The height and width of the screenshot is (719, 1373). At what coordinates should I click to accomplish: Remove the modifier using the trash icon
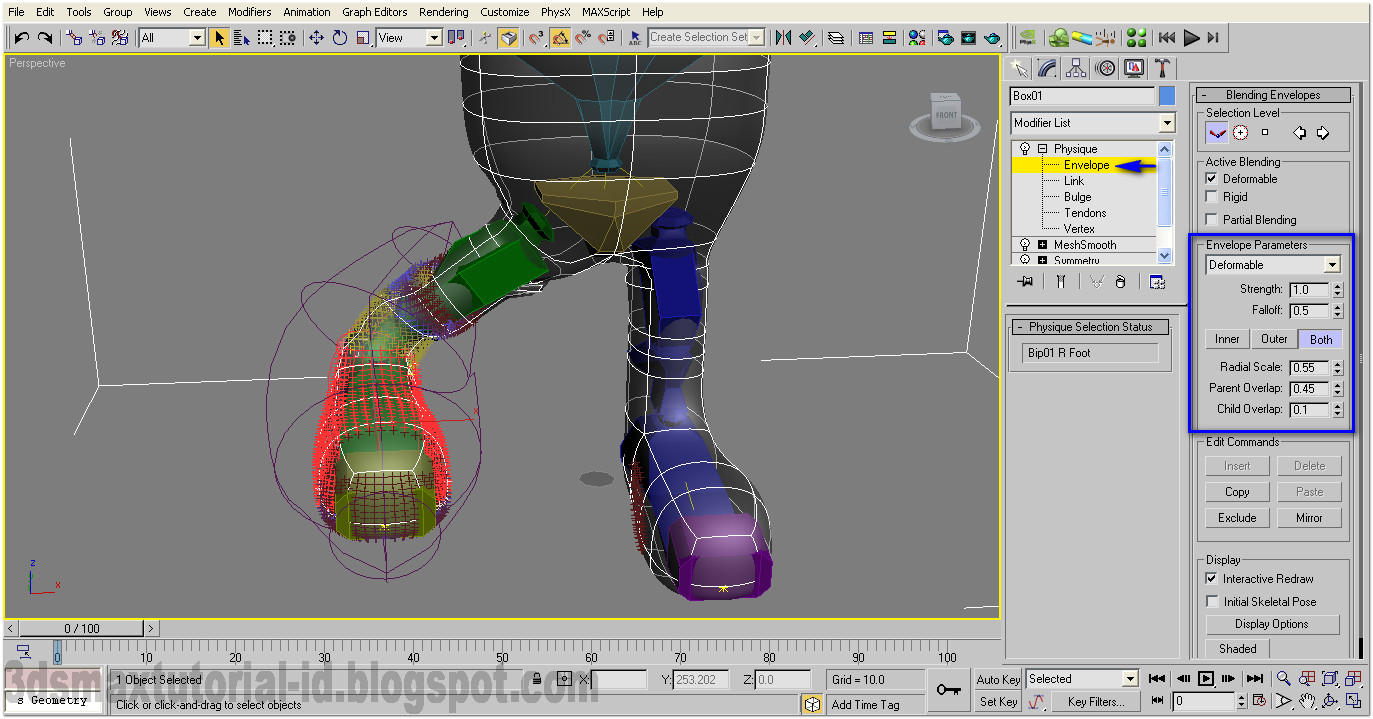pos(1120,283)
